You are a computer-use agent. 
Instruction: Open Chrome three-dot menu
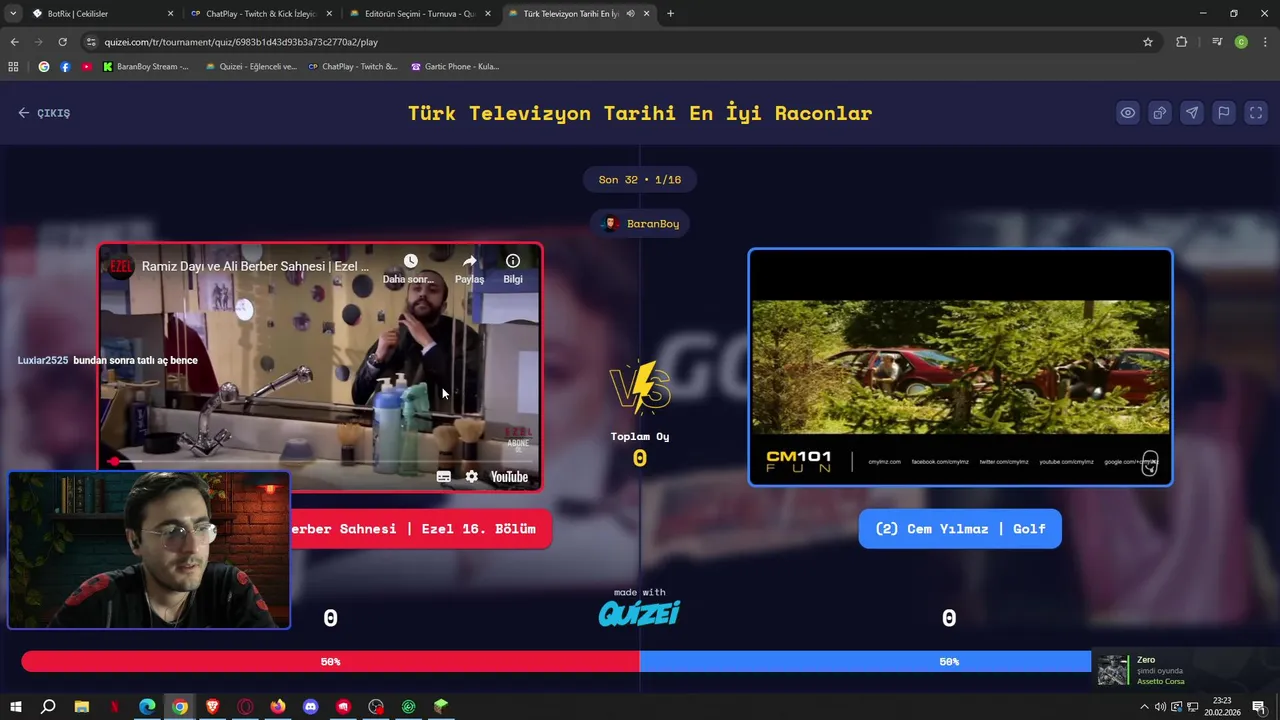[1265, 42]
